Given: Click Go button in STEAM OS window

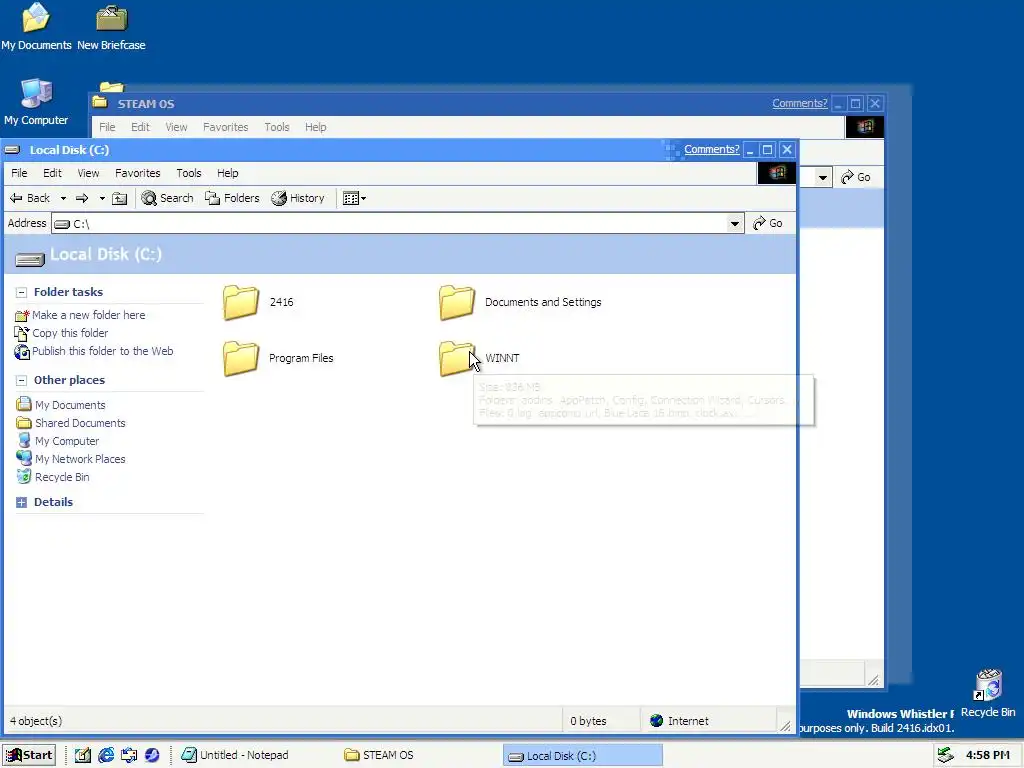Looking at the screenshot, I should tap(856, 178).
